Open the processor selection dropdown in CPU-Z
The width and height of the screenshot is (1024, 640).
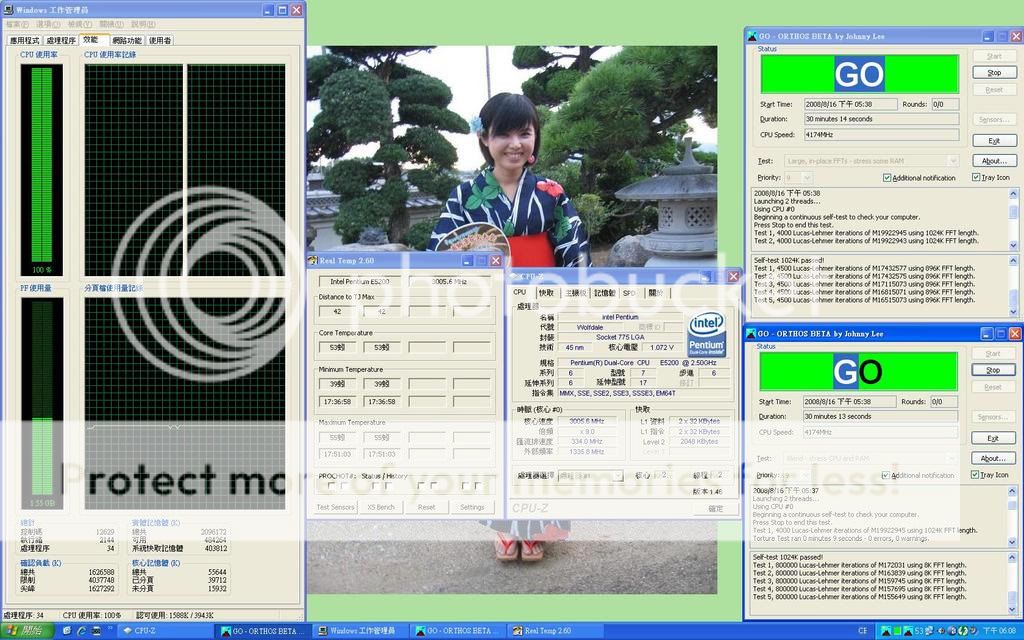point(616,474)
